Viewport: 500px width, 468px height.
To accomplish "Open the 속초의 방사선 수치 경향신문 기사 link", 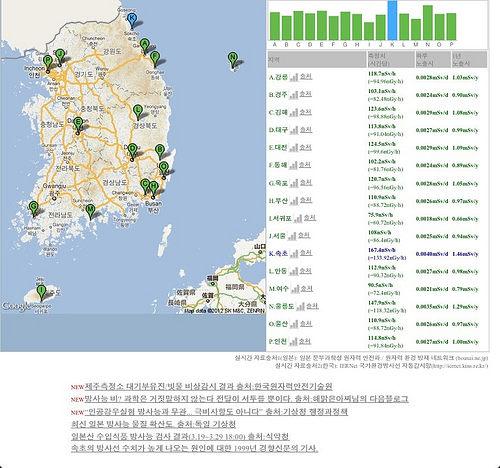I will pos(195,448).
